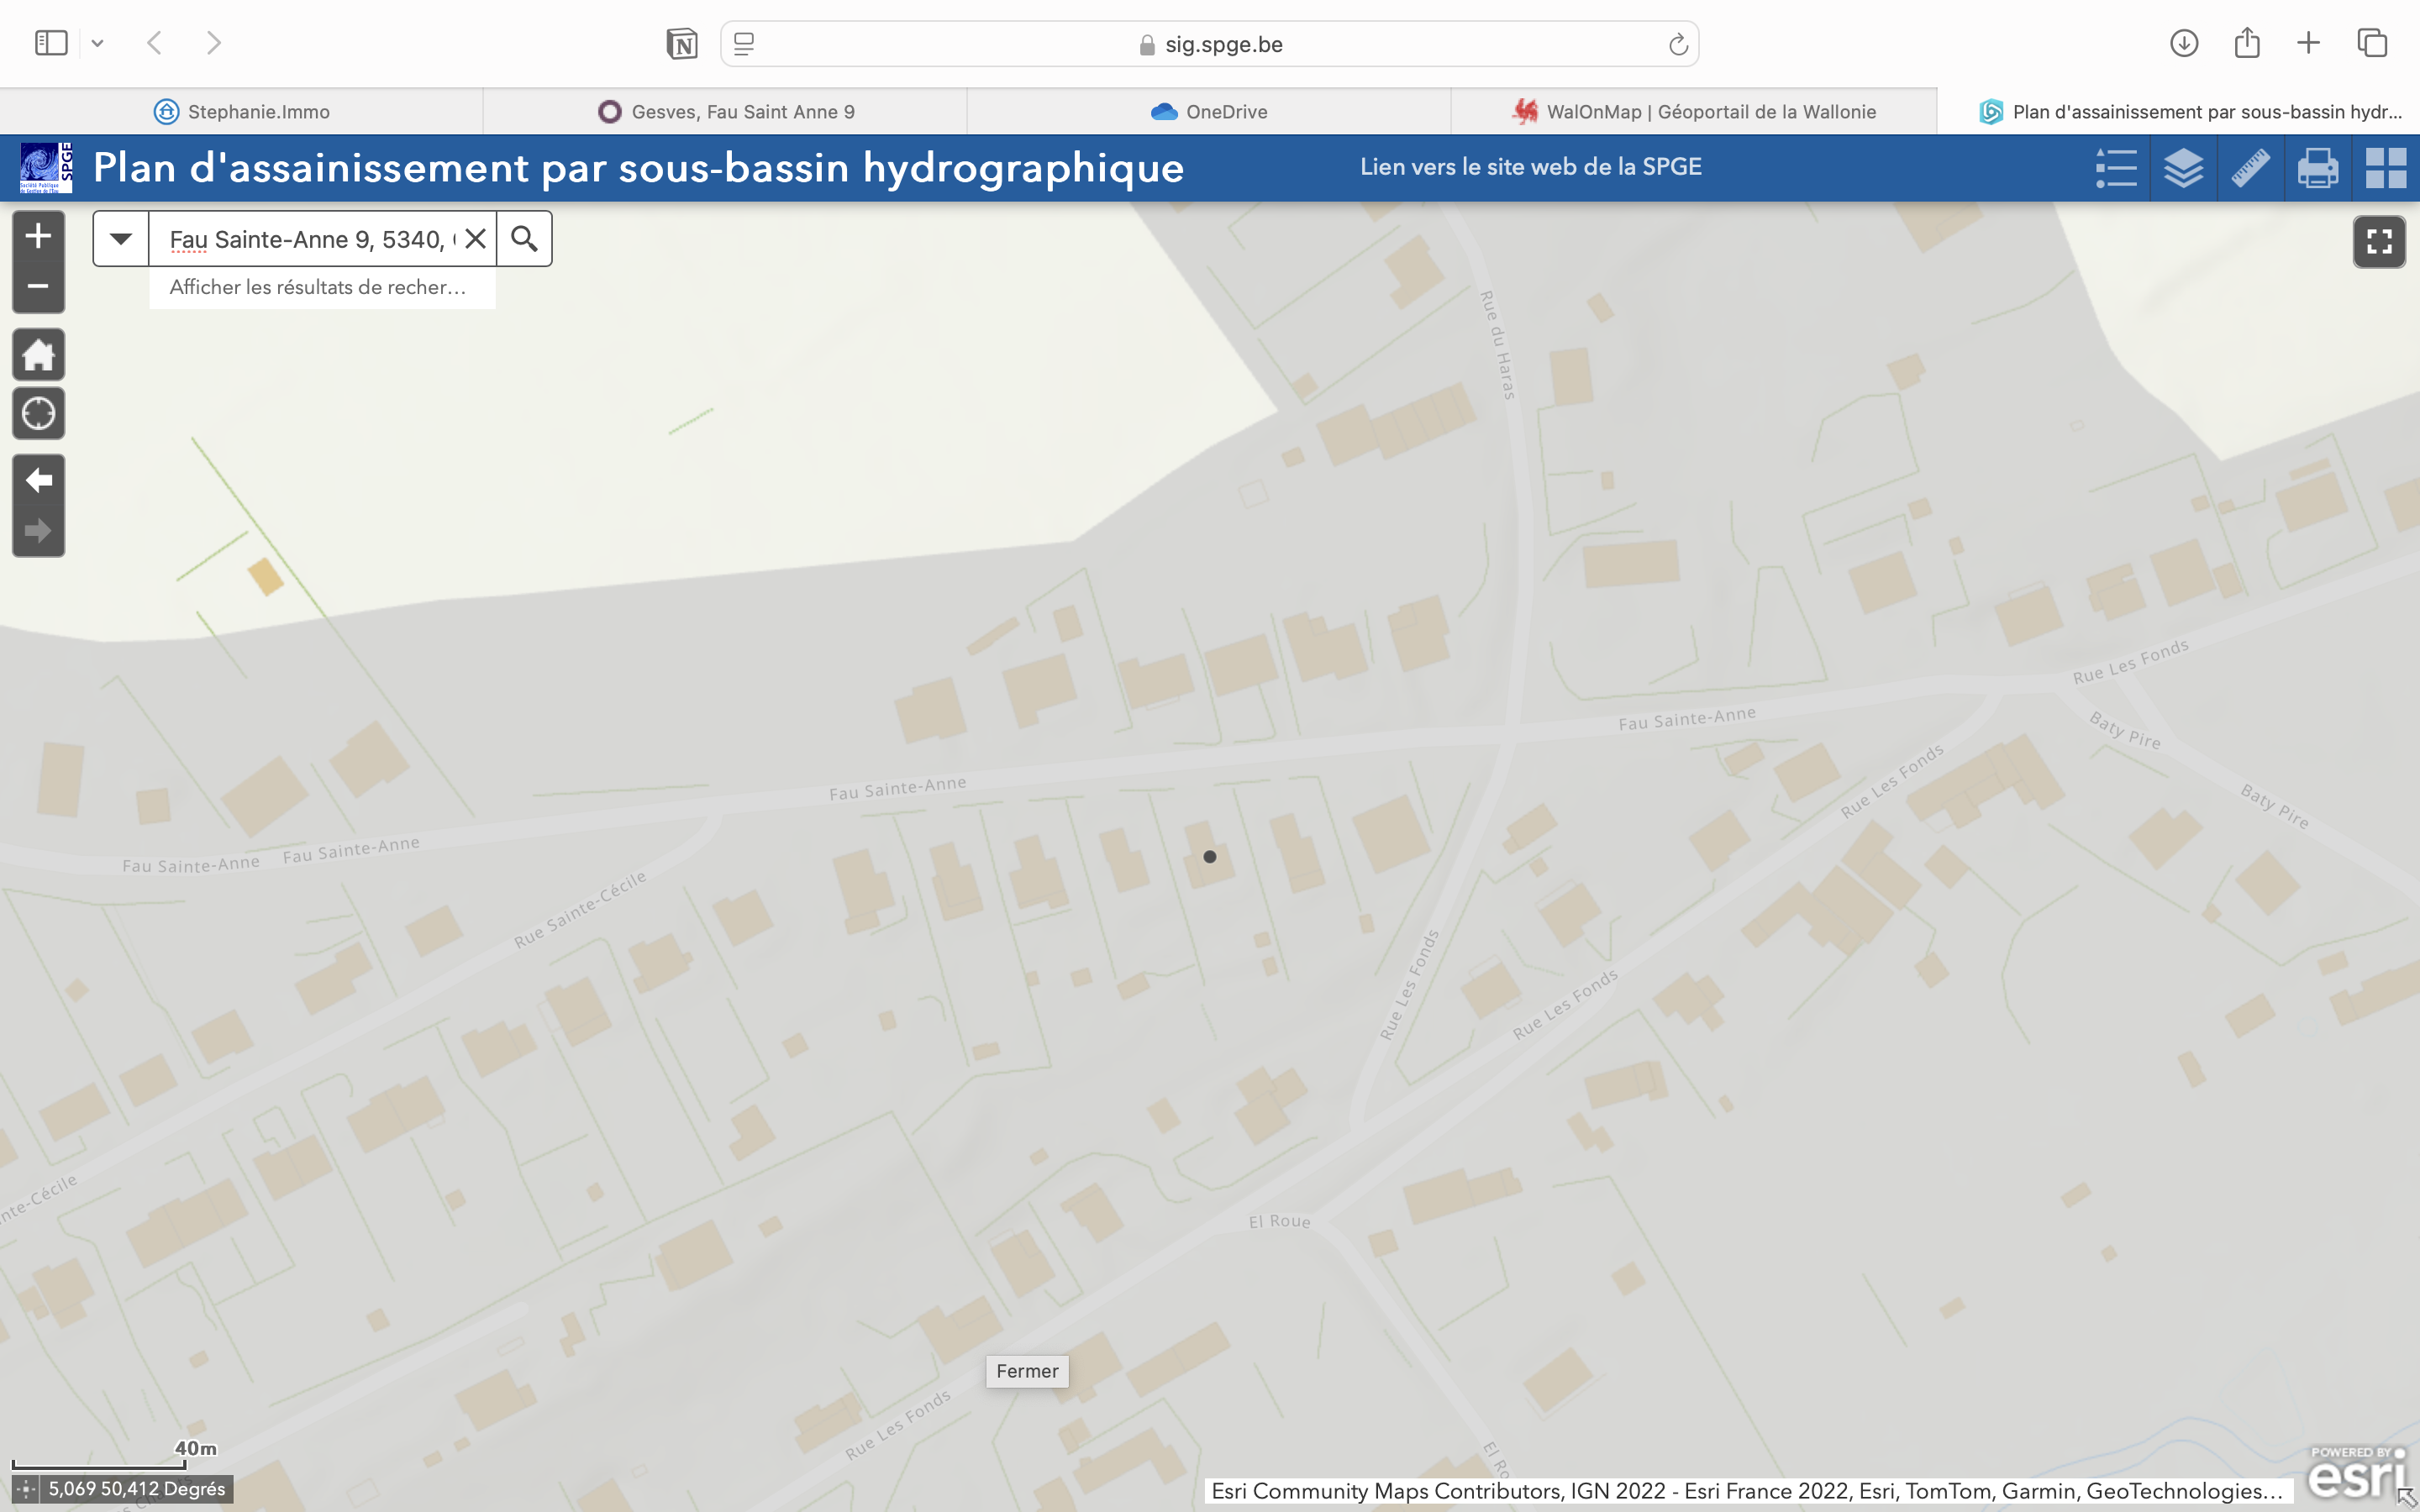This screenshot has width=2420, height=1512.
Task: Open Lien vers le site web SPGE
Action: tap(1530, 167)
